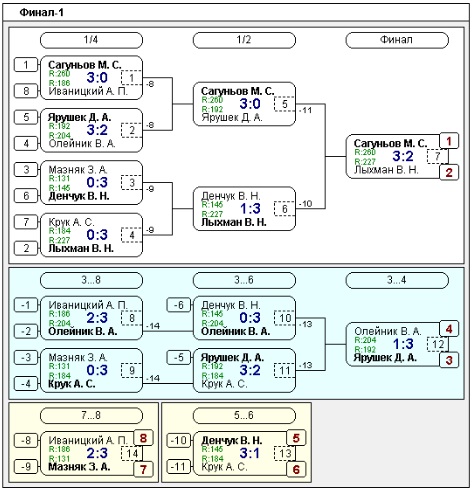
Task: Open the Финал round header
Action: point(397,40)
